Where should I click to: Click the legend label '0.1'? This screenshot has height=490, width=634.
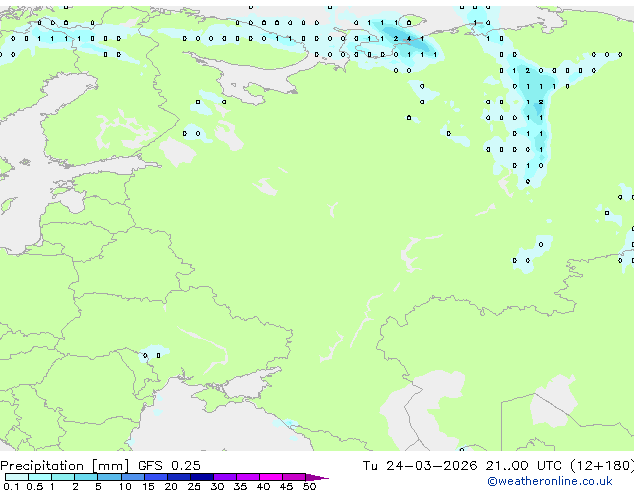coord(11,486)
